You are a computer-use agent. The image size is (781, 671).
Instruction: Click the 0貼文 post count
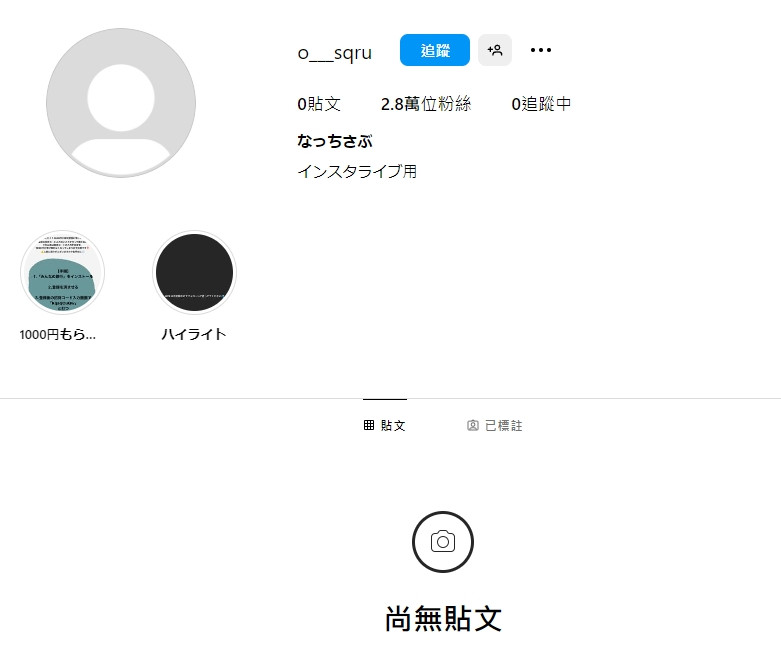click(319, 104)
